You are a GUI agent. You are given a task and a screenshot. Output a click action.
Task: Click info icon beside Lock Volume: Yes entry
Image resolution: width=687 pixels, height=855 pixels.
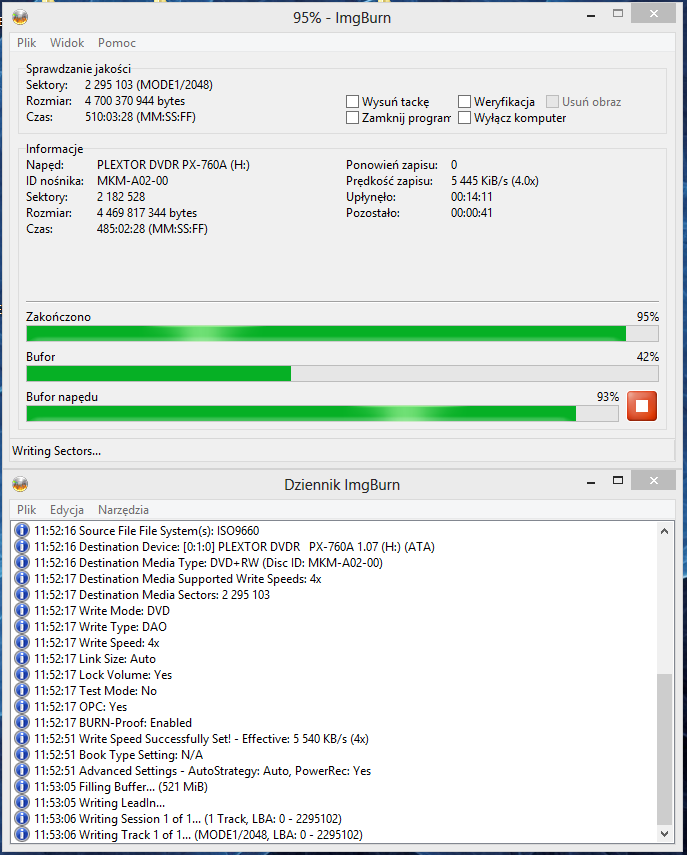coord(22,675)
